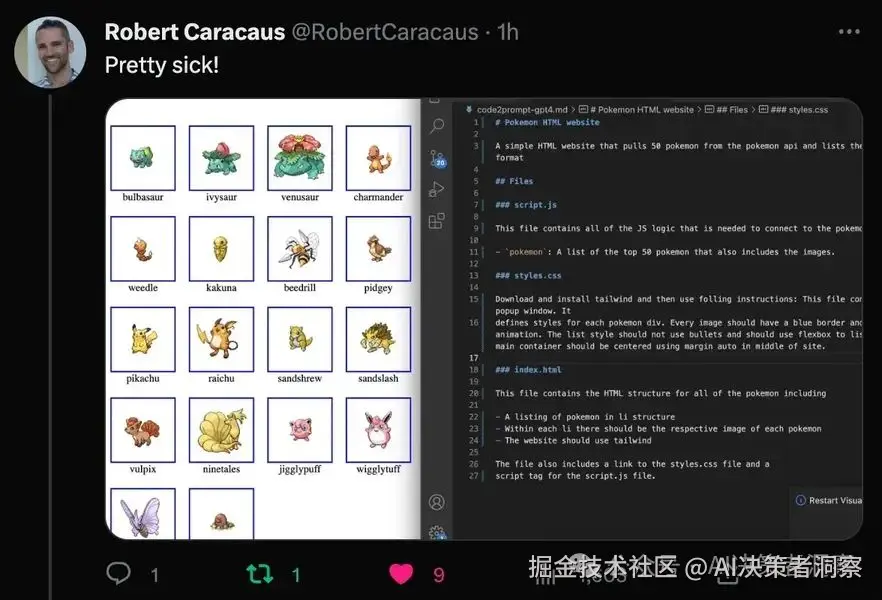
Task: Click the ivysaur image
Action: click(221, 158)
